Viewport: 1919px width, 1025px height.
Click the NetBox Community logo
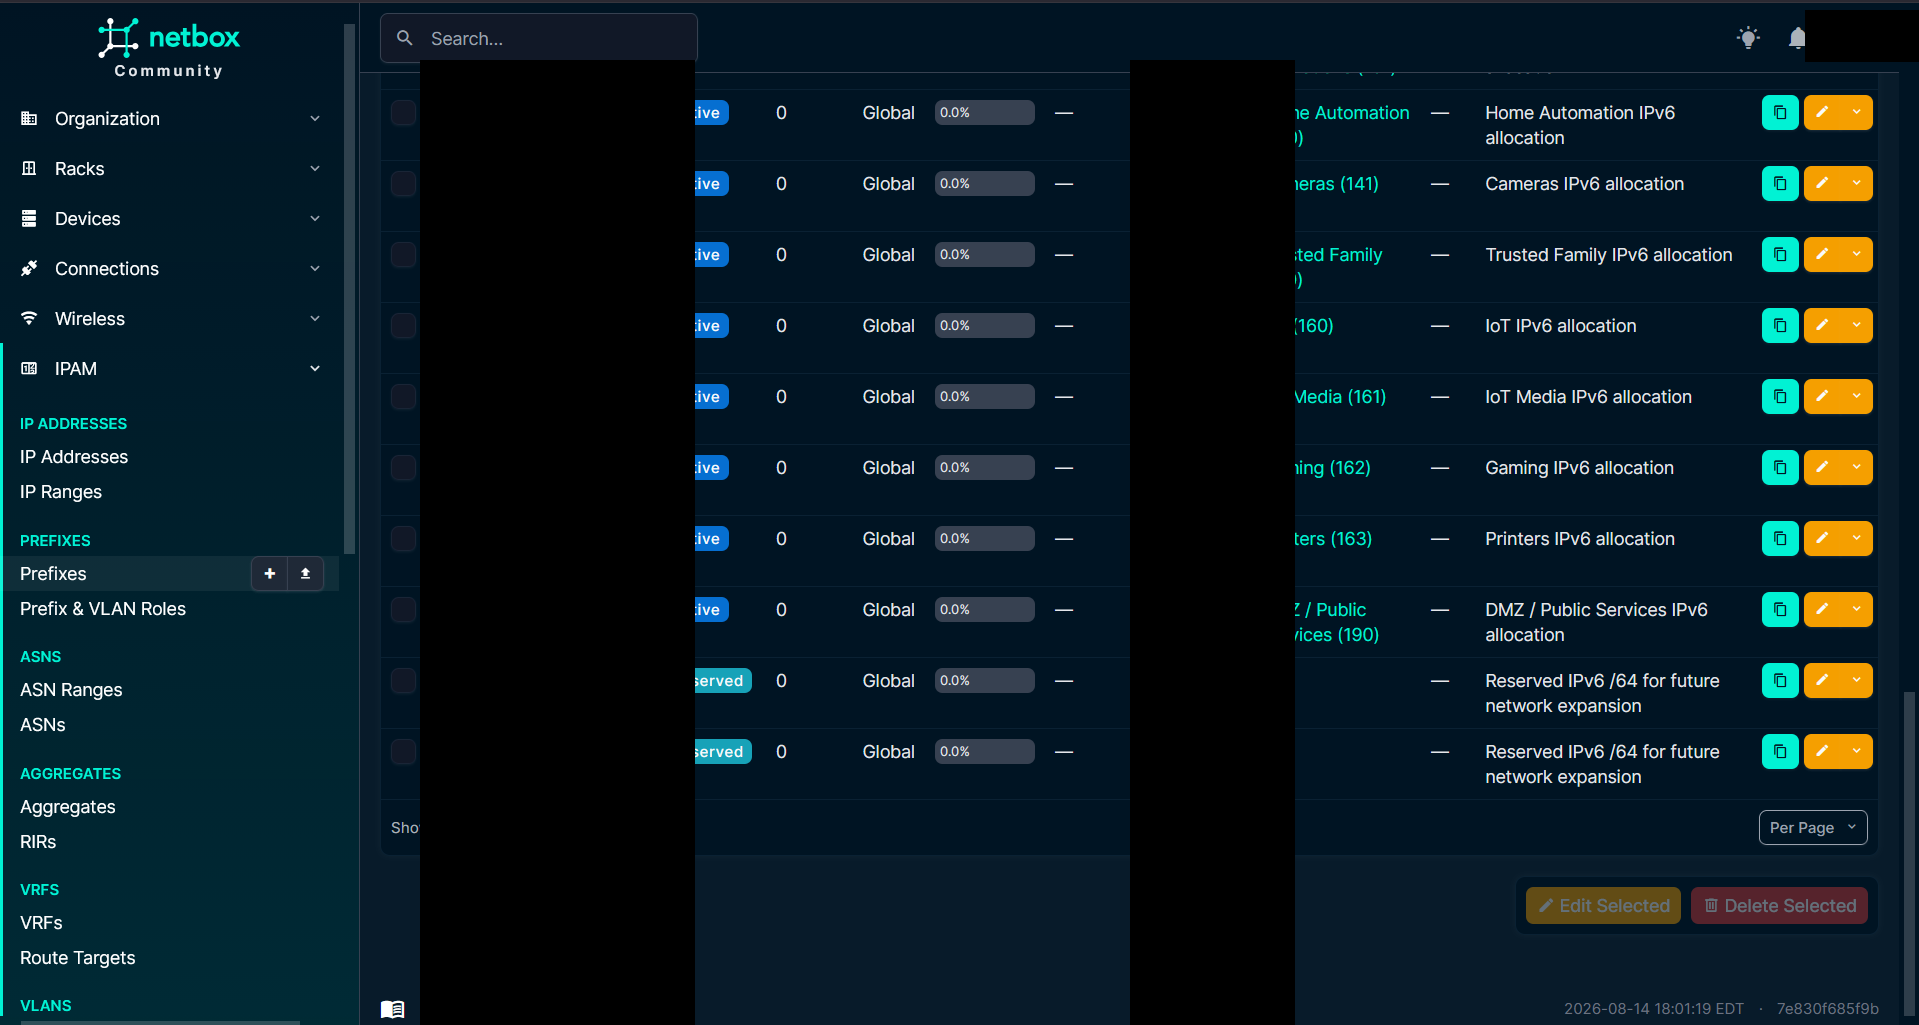click(169, 48)
